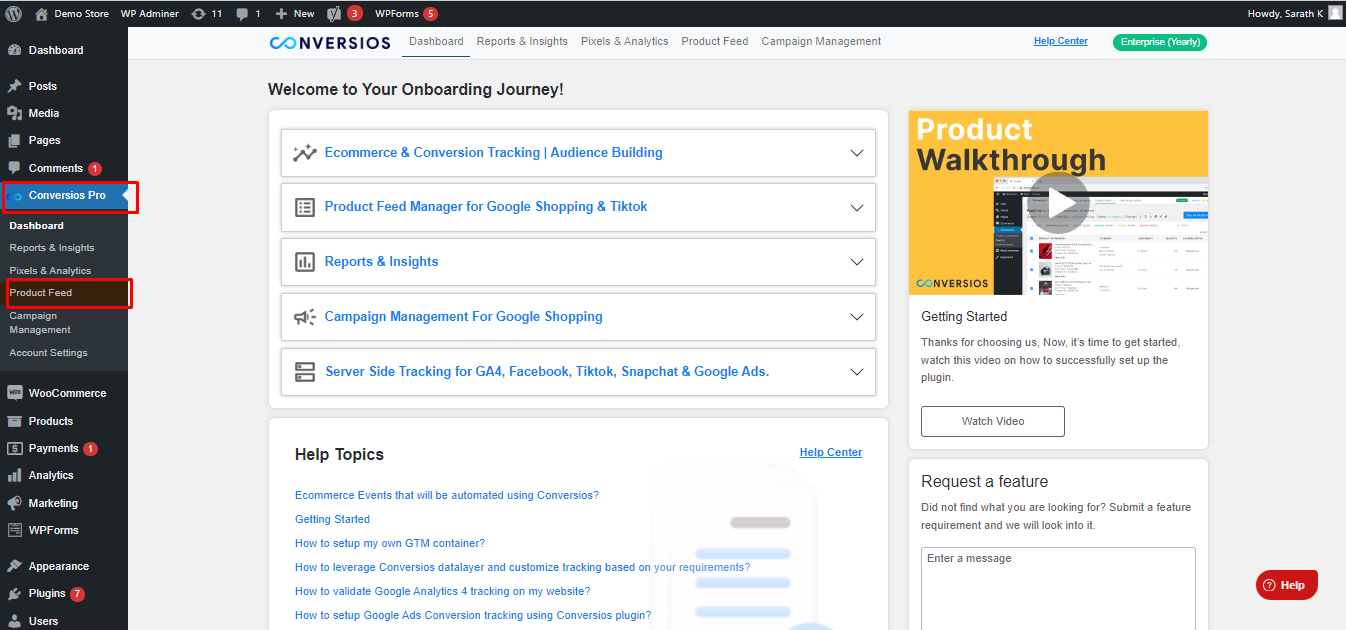Click the Yoast SEO icon in admin bar

335,14
